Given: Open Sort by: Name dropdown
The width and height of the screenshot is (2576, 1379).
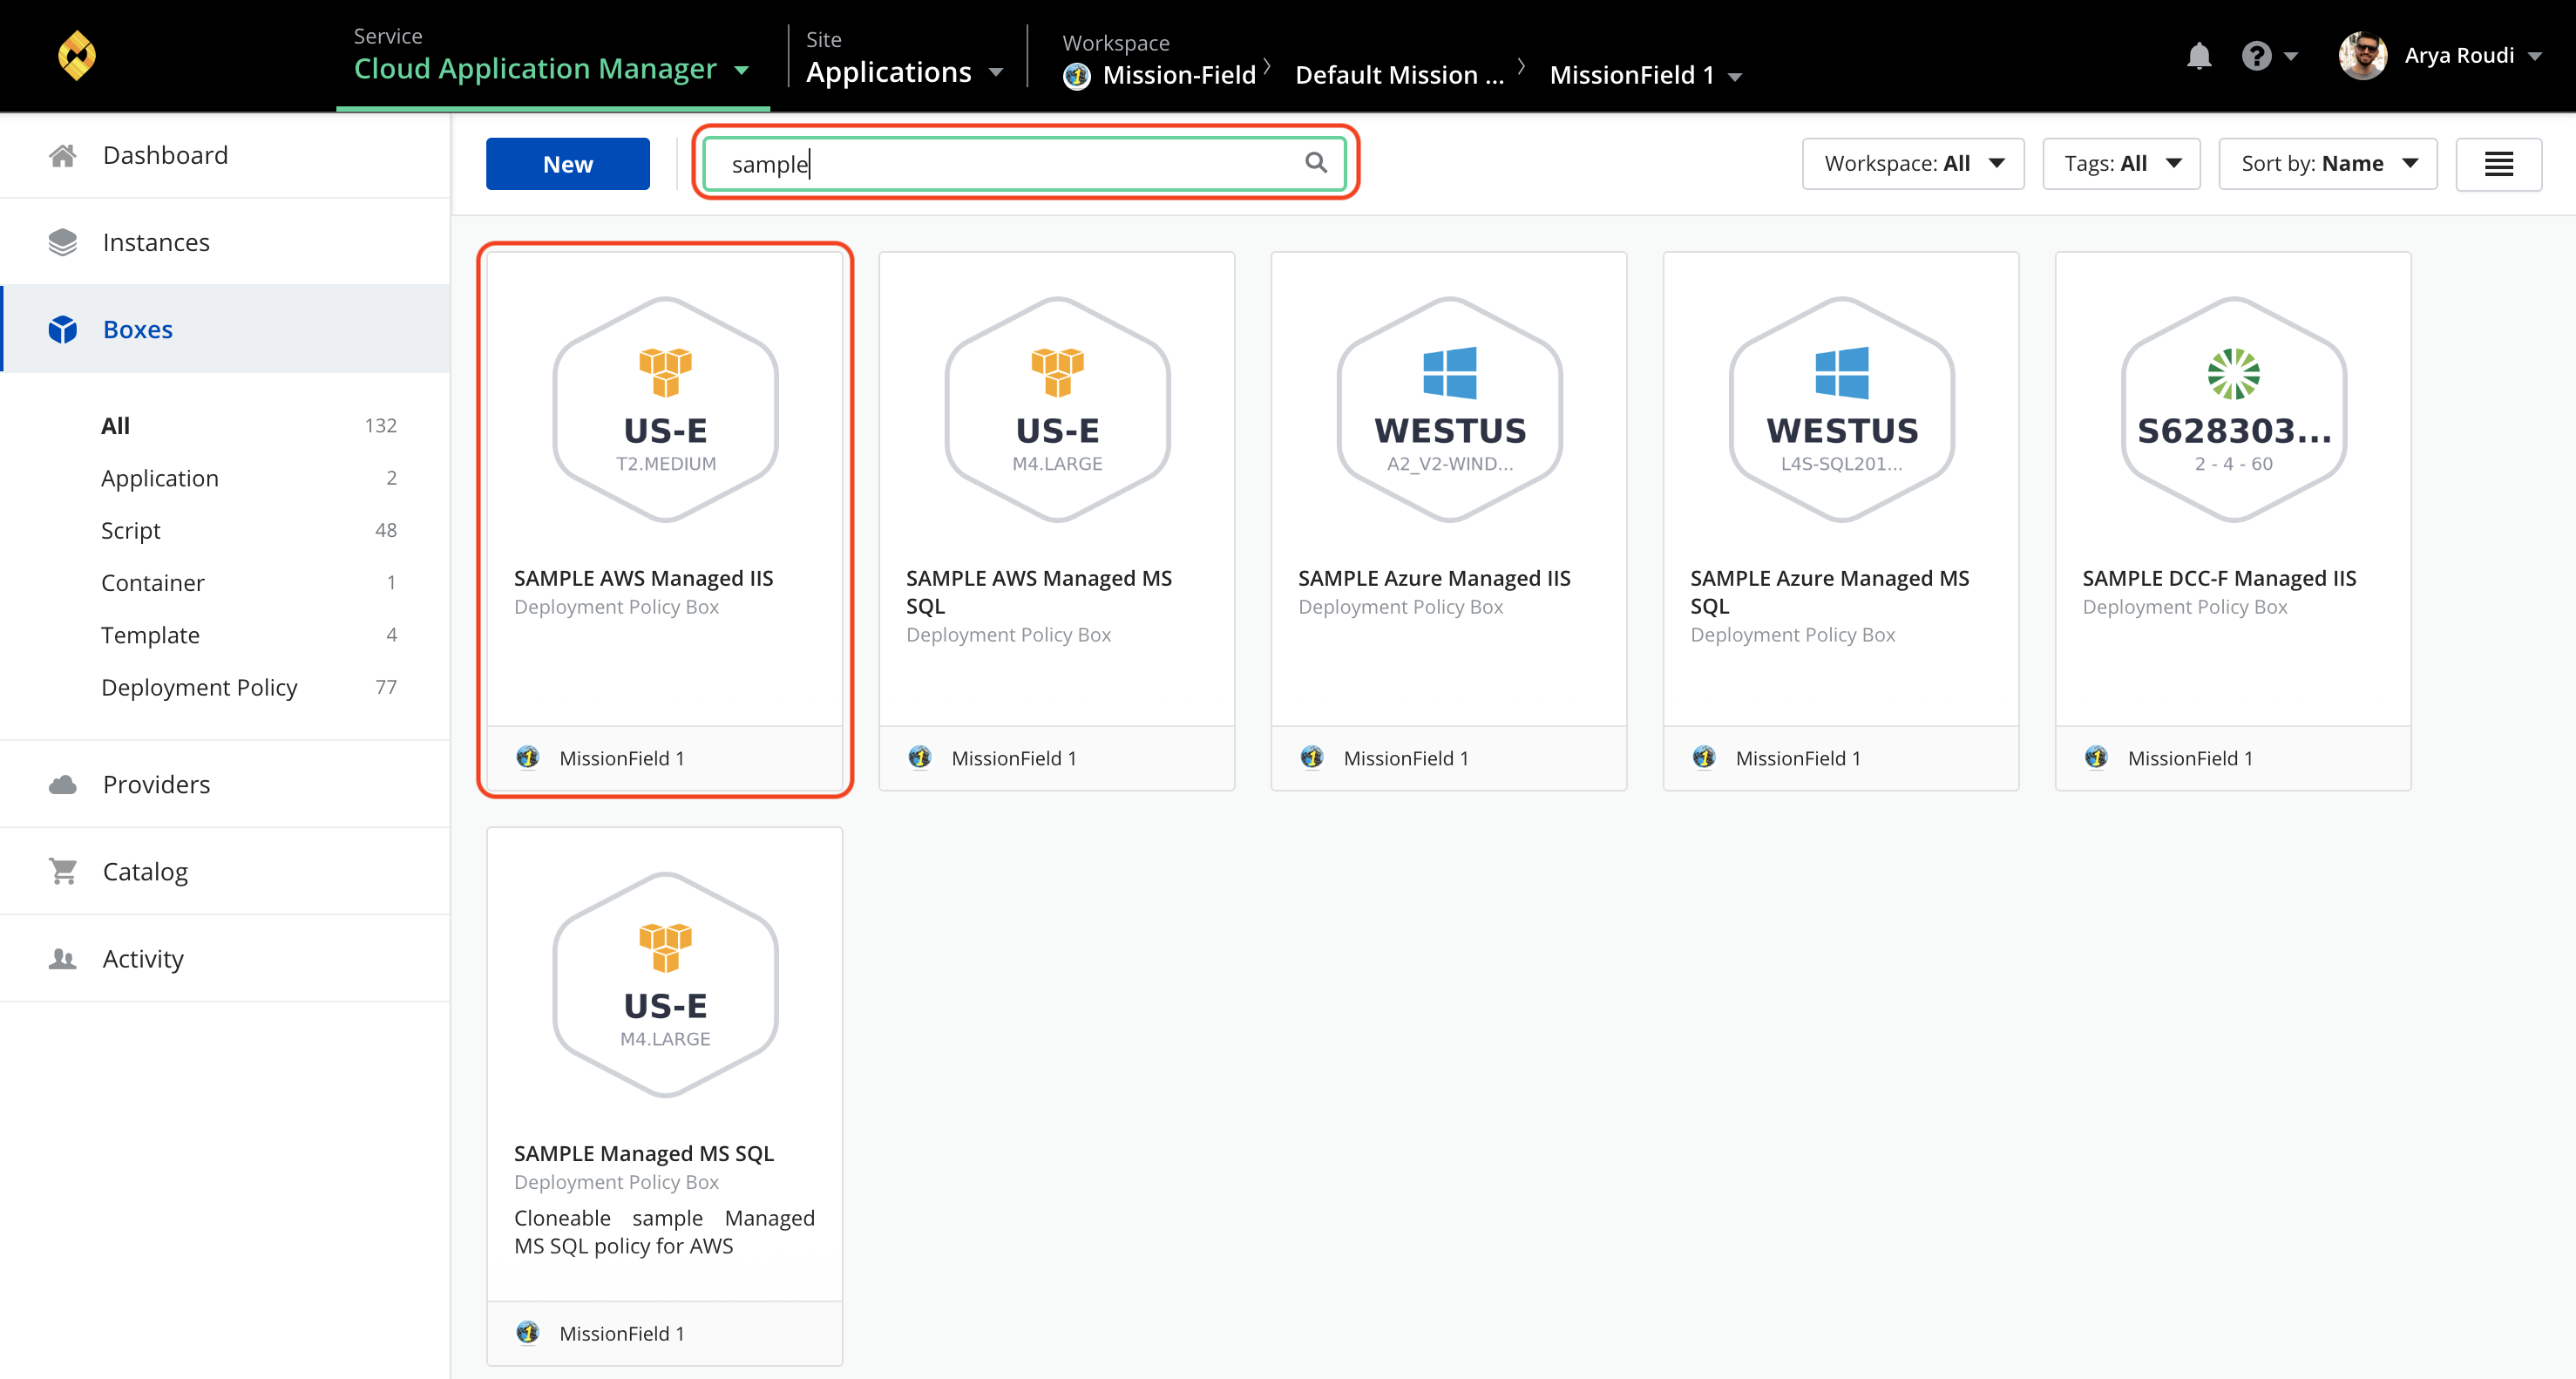Looking at the screenshot, I should (x=2327, y=164).
